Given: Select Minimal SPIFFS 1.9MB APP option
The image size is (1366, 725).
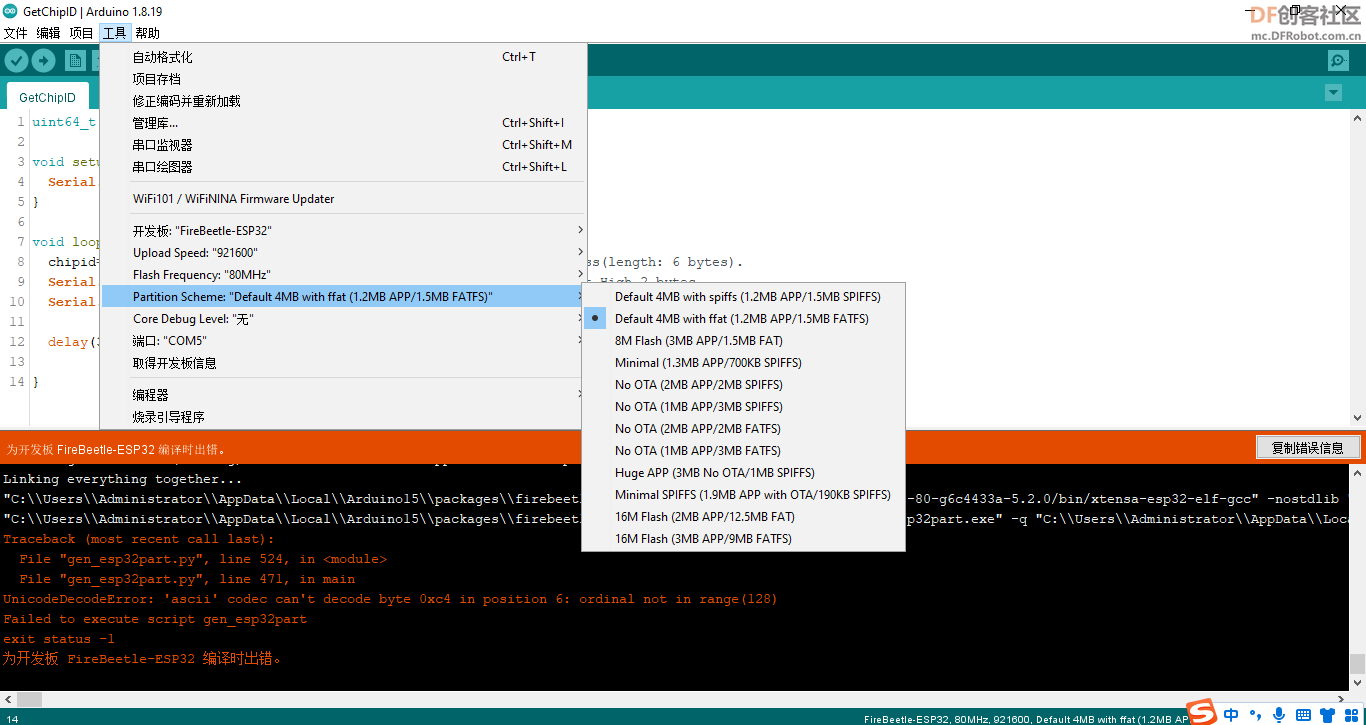Looking at the screenshot, I should 743,495.
